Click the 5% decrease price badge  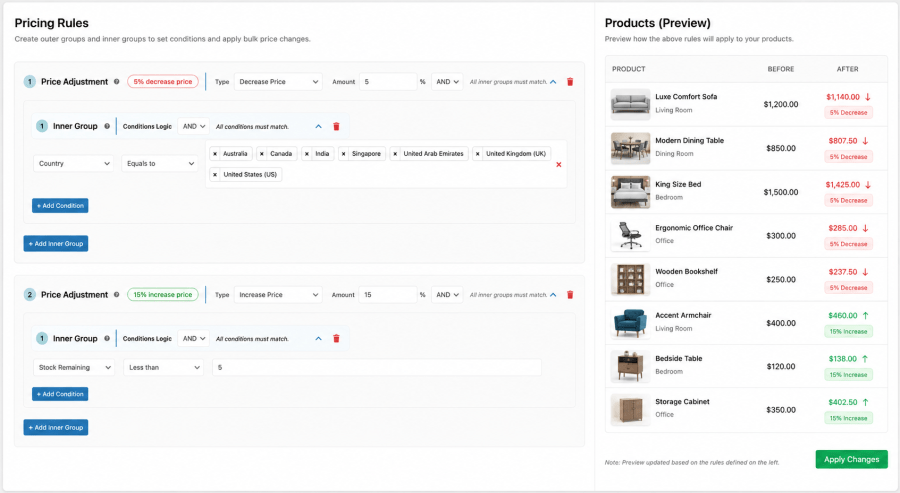point(163,81)
